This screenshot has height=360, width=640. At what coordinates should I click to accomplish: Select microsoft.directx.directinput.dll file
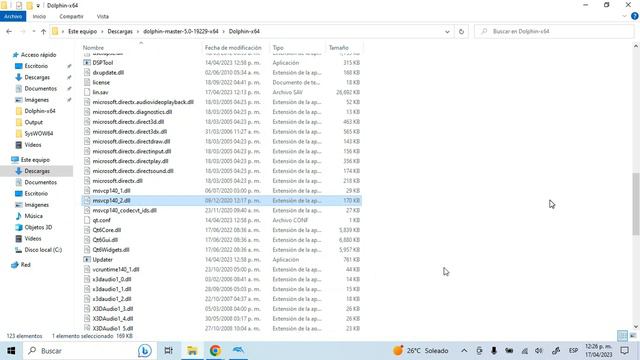click(x=131, y=151)
